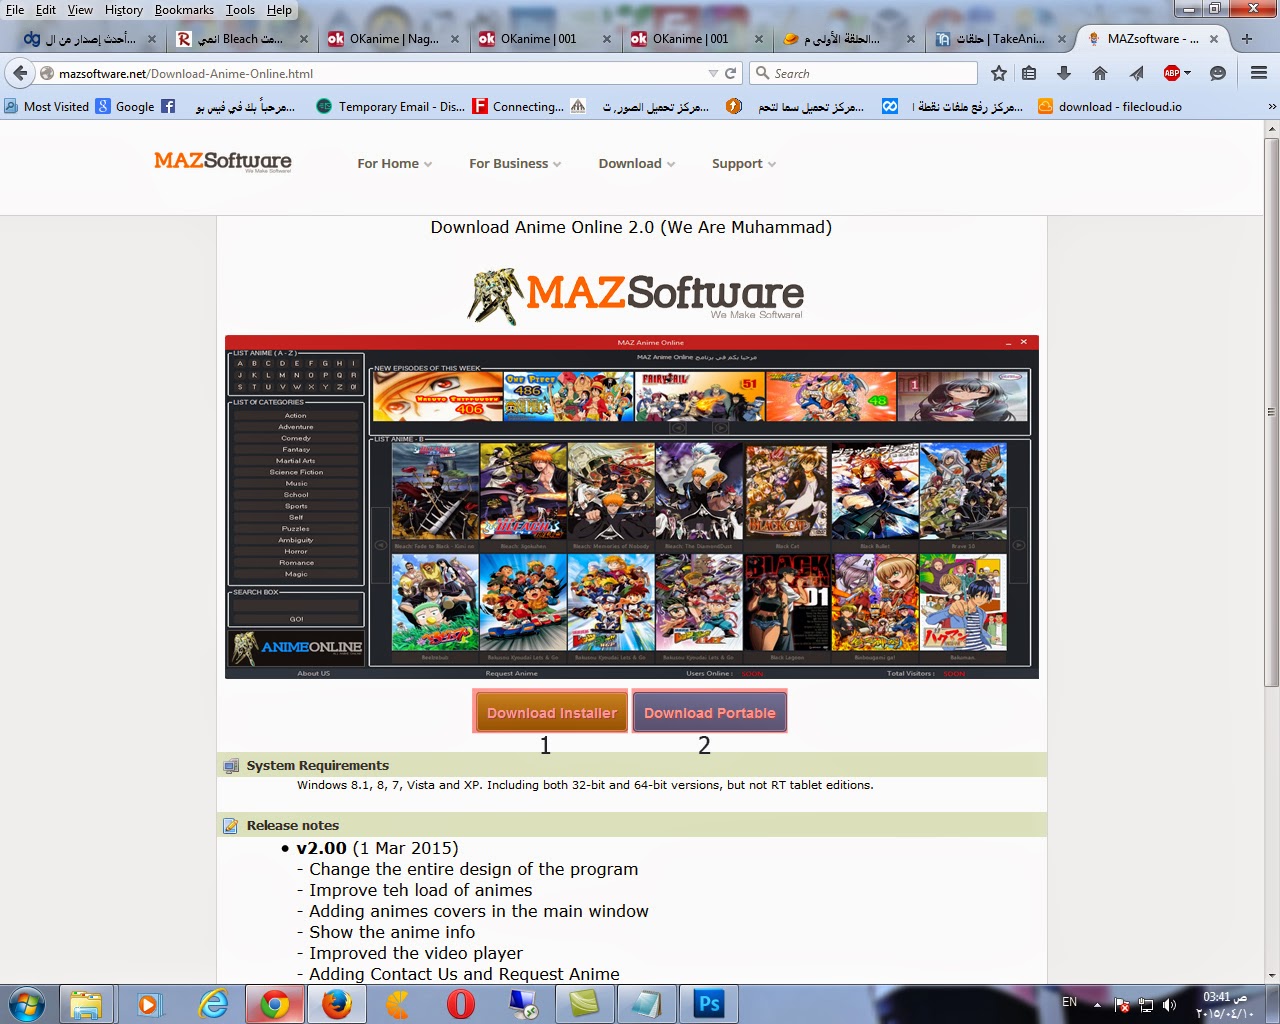Open the Bookmarks menu
The height and width of the screenshot is (1024, 1280).
[184, 10]
